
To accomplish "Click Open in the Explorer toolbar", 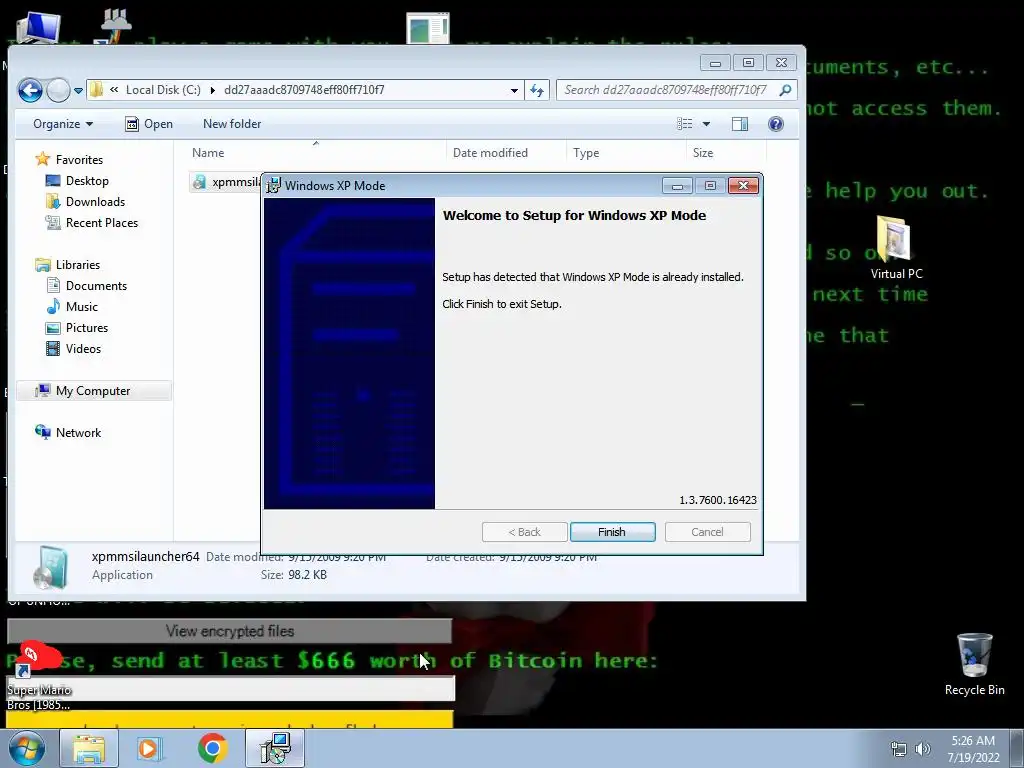I will point(149,123).
